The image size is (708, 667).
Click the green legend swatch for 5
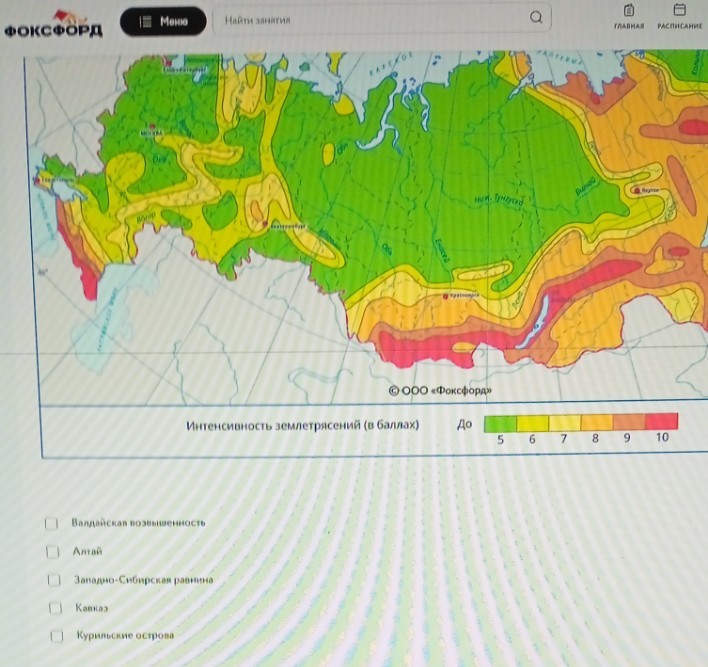pos(500,422)
